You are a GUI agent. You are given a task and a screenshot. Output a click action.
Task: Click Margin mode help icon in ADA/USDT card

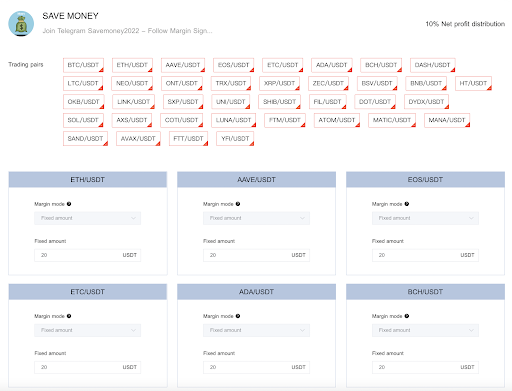click(238, 316)
